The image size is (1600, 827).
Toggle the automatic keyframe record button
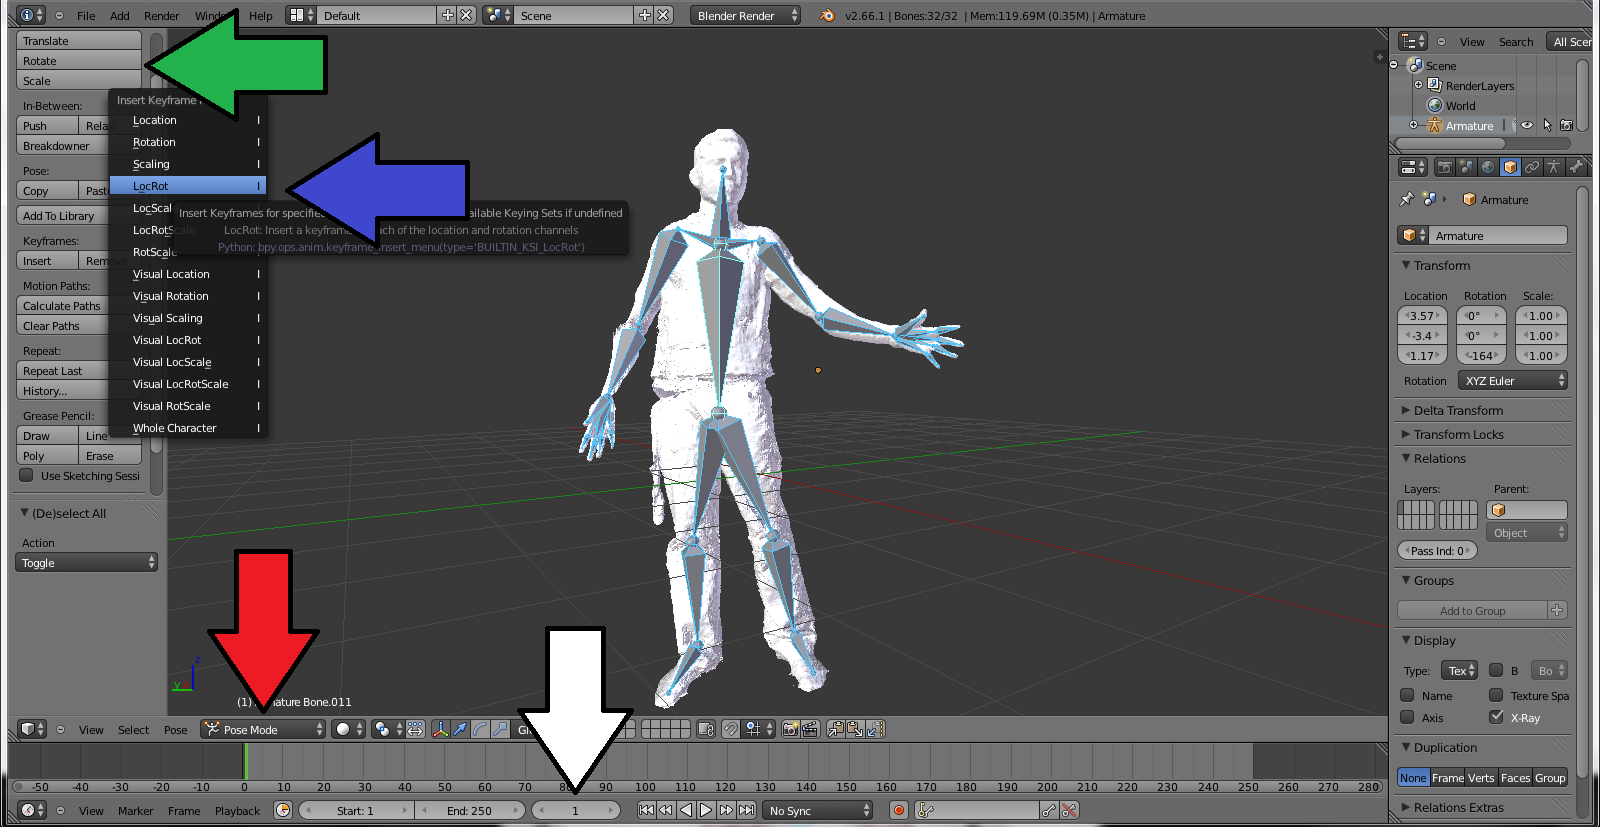click(x=899, y=810)
